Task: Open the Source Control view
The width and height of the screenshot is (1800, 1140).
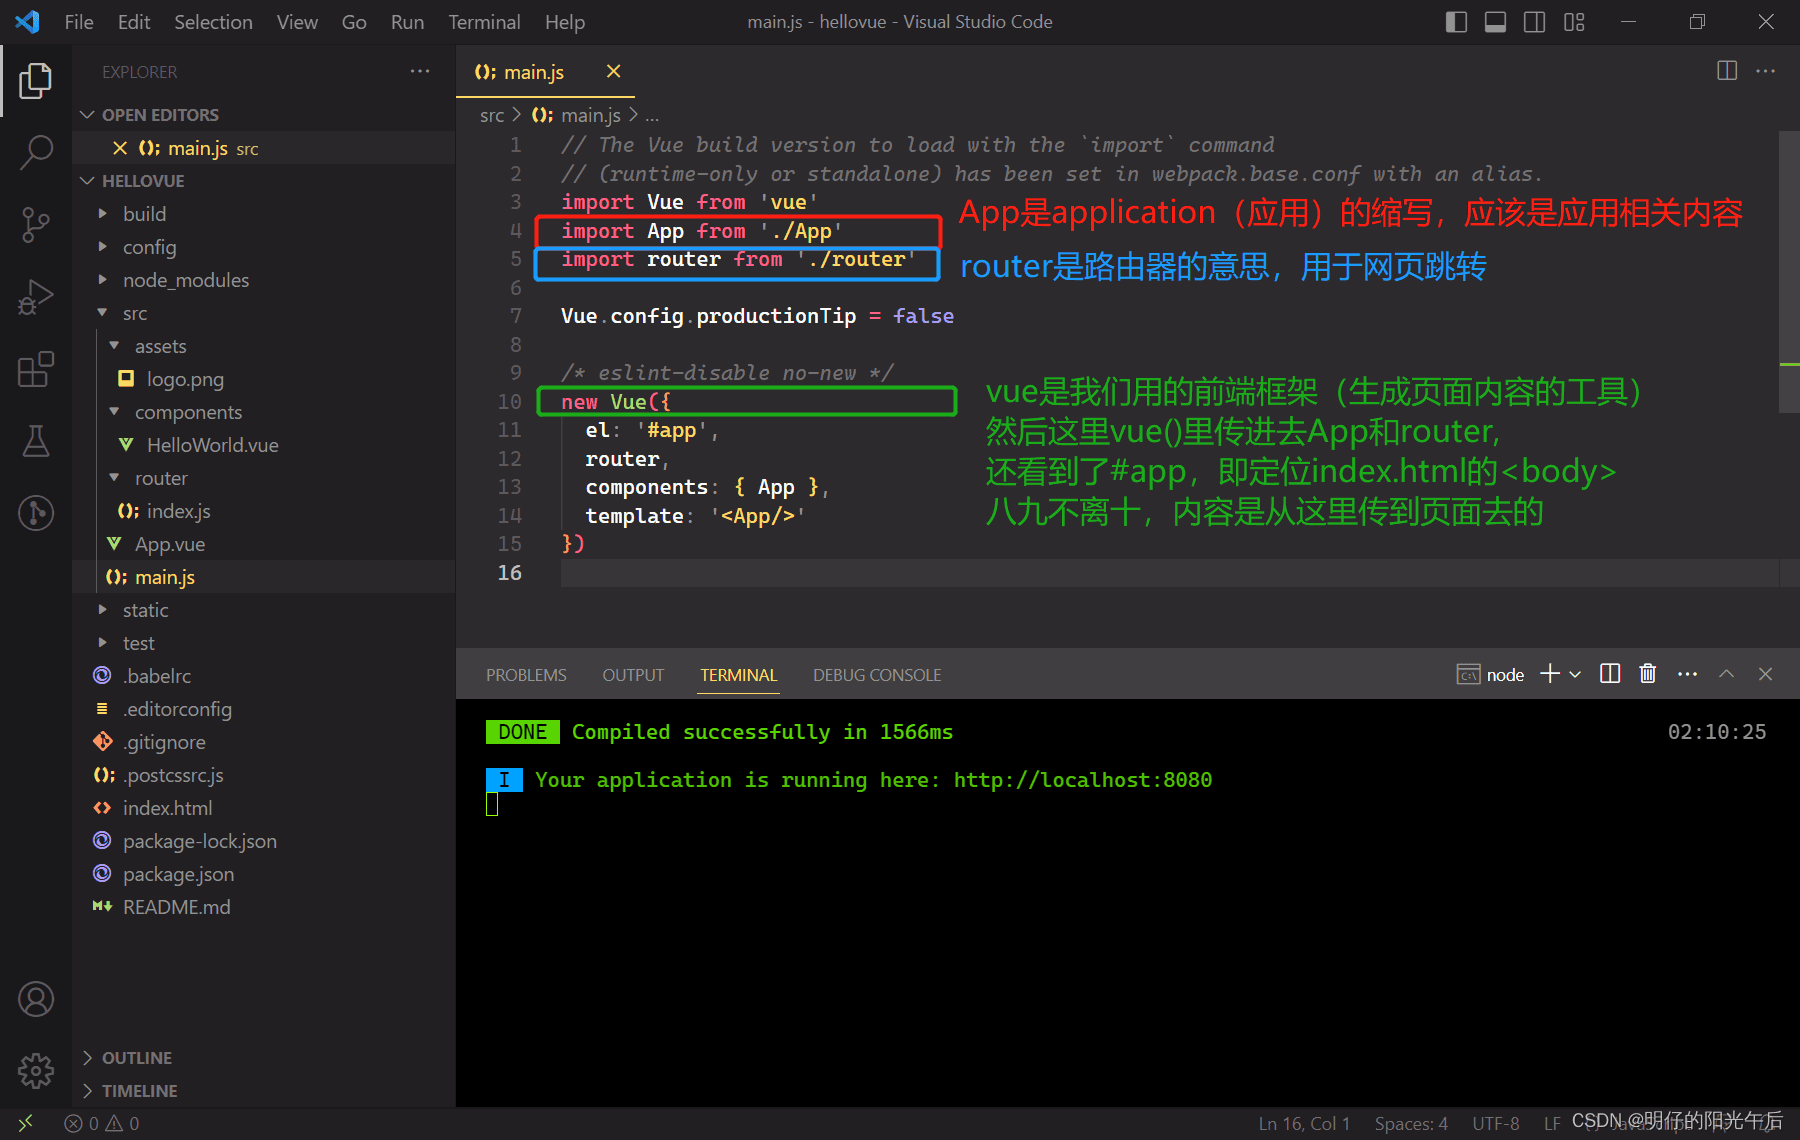Action: click(36, 225)
